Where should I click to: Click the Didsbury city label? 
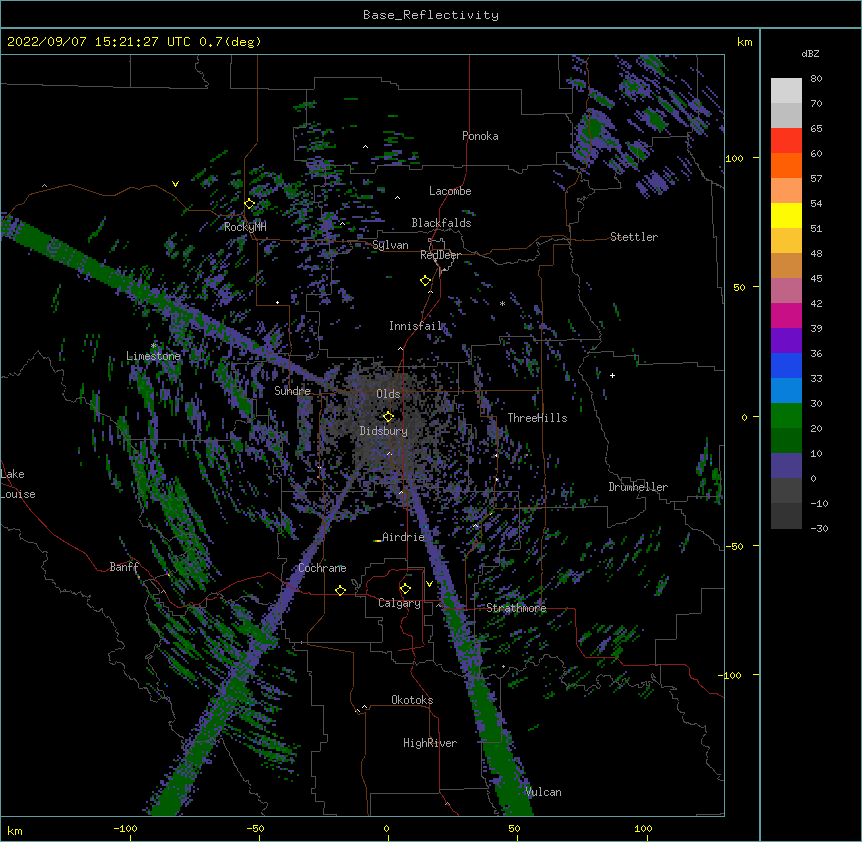[384, 431]
